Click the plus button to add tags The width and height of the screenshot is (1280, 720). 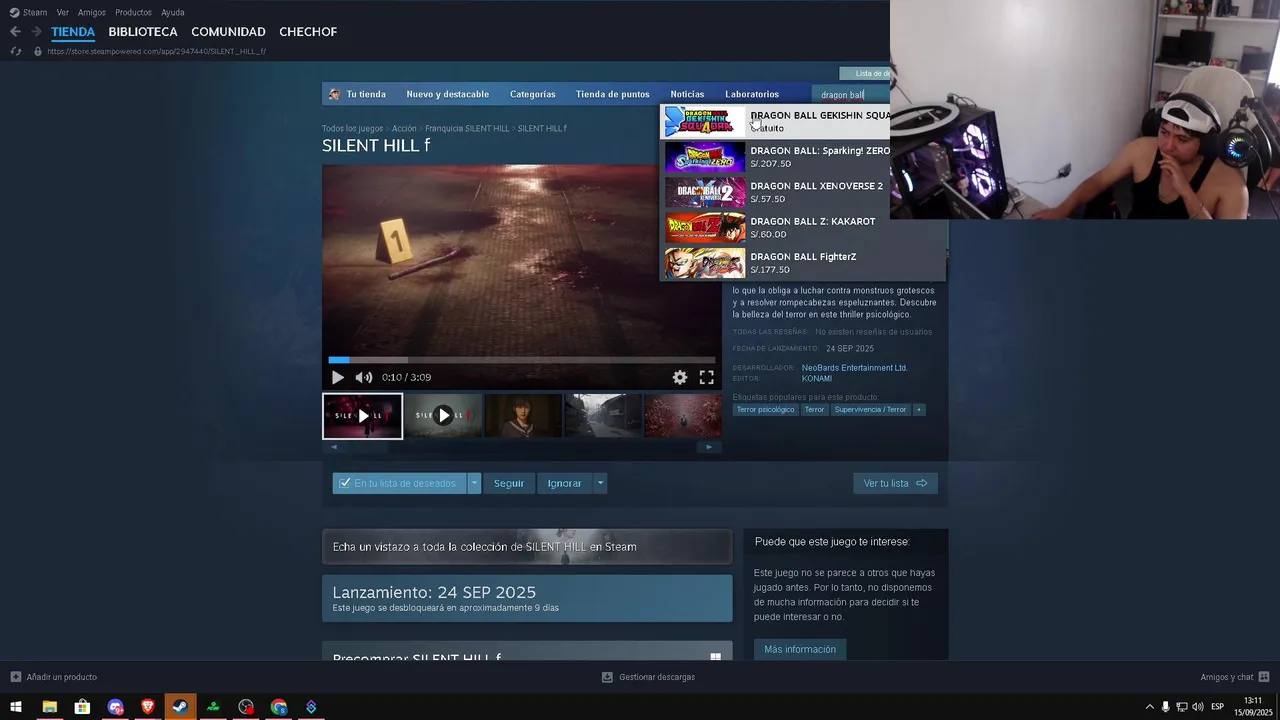[919, 410]
